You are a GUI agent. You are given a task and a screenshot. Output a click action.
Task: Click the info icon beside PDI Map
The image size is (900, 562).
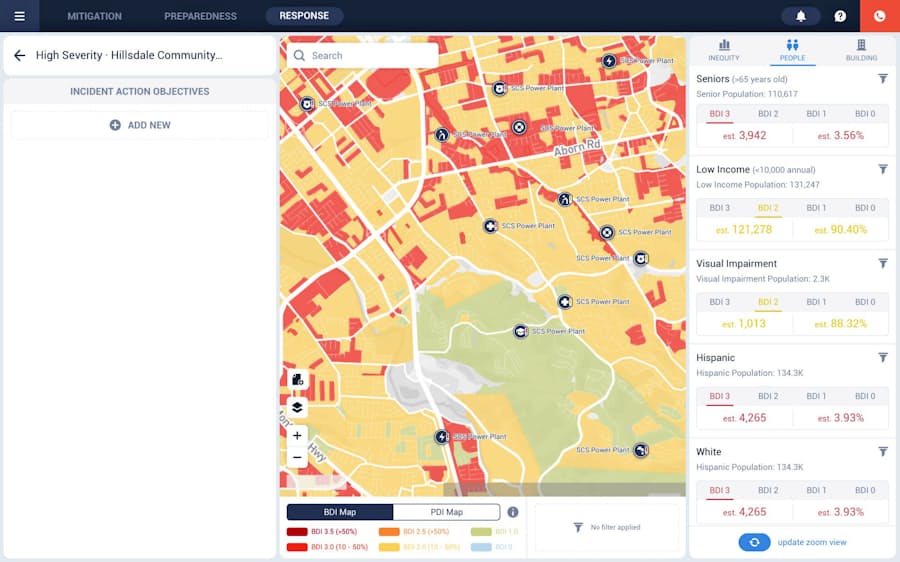(513, 512)
